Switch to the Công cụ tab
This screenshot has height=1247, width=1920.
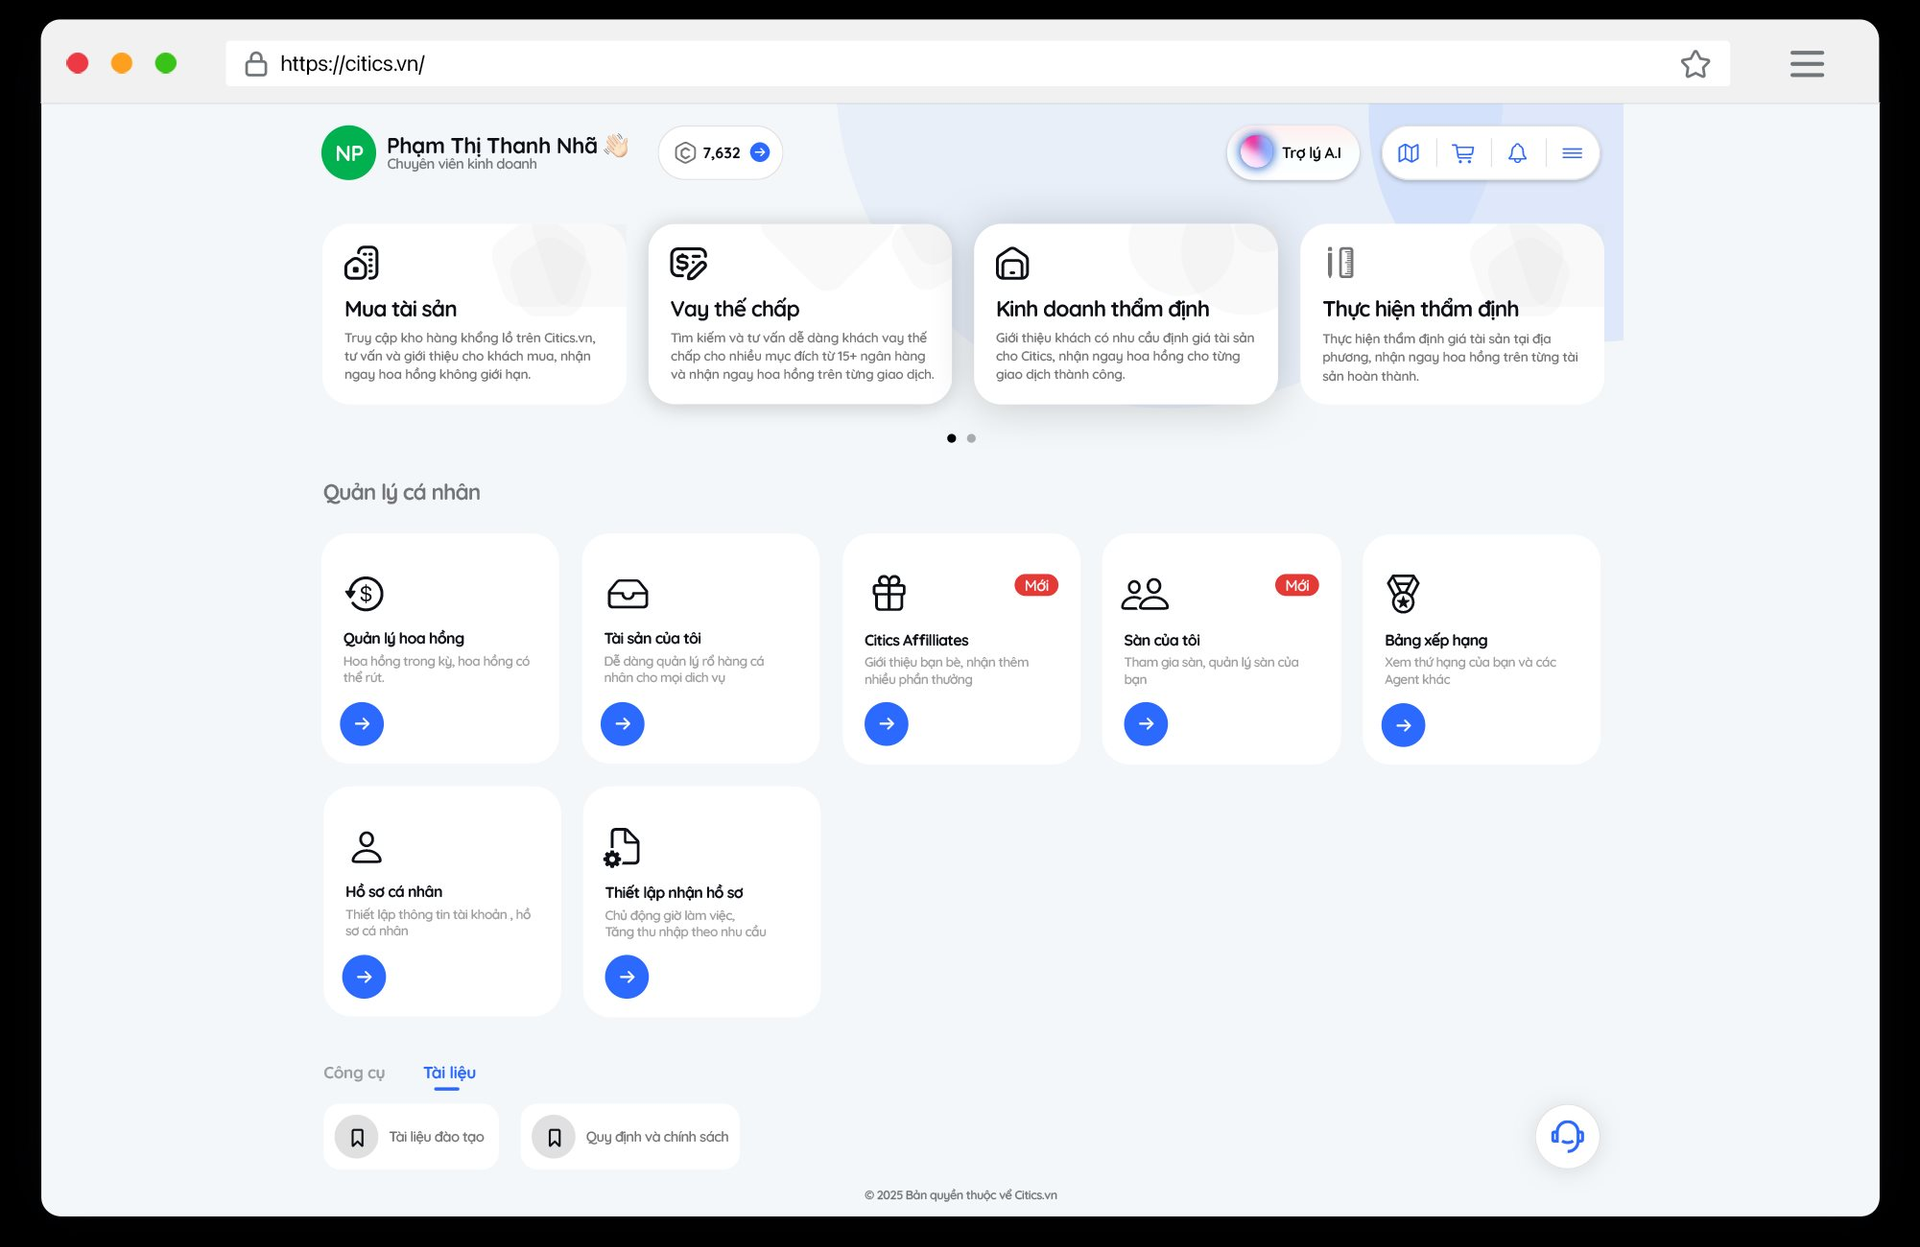tap(354, 1072)
